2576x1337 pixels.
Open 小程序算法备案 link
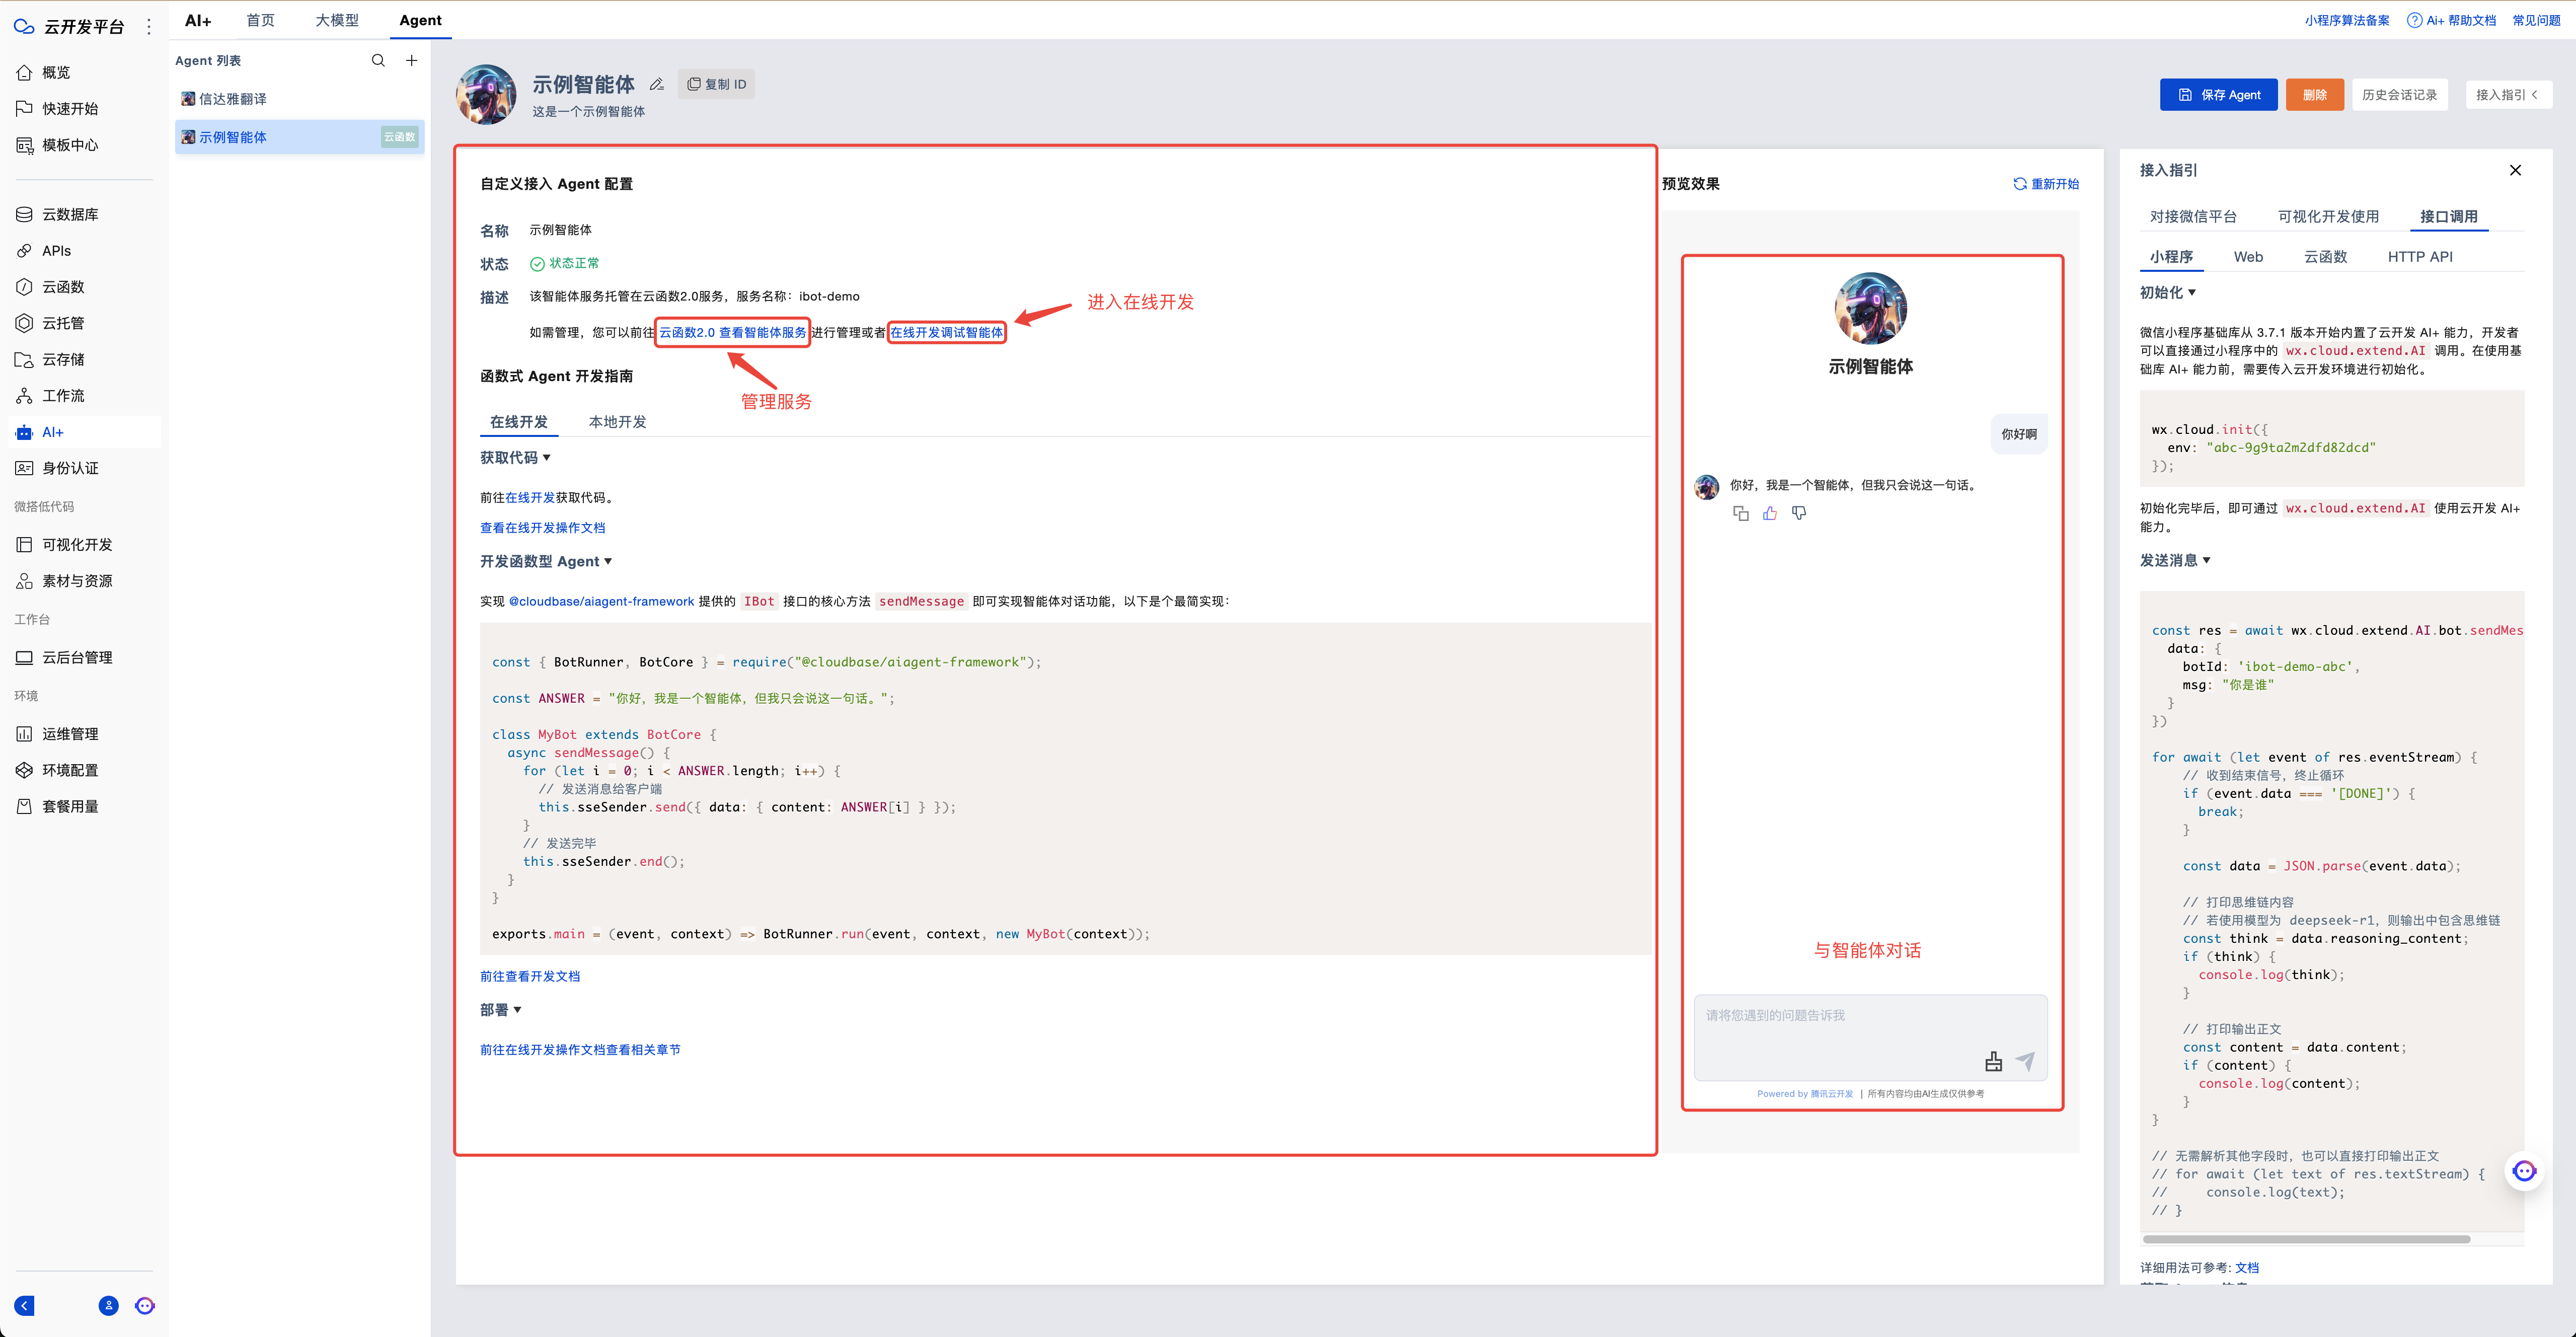click(x=2347, y=20)
